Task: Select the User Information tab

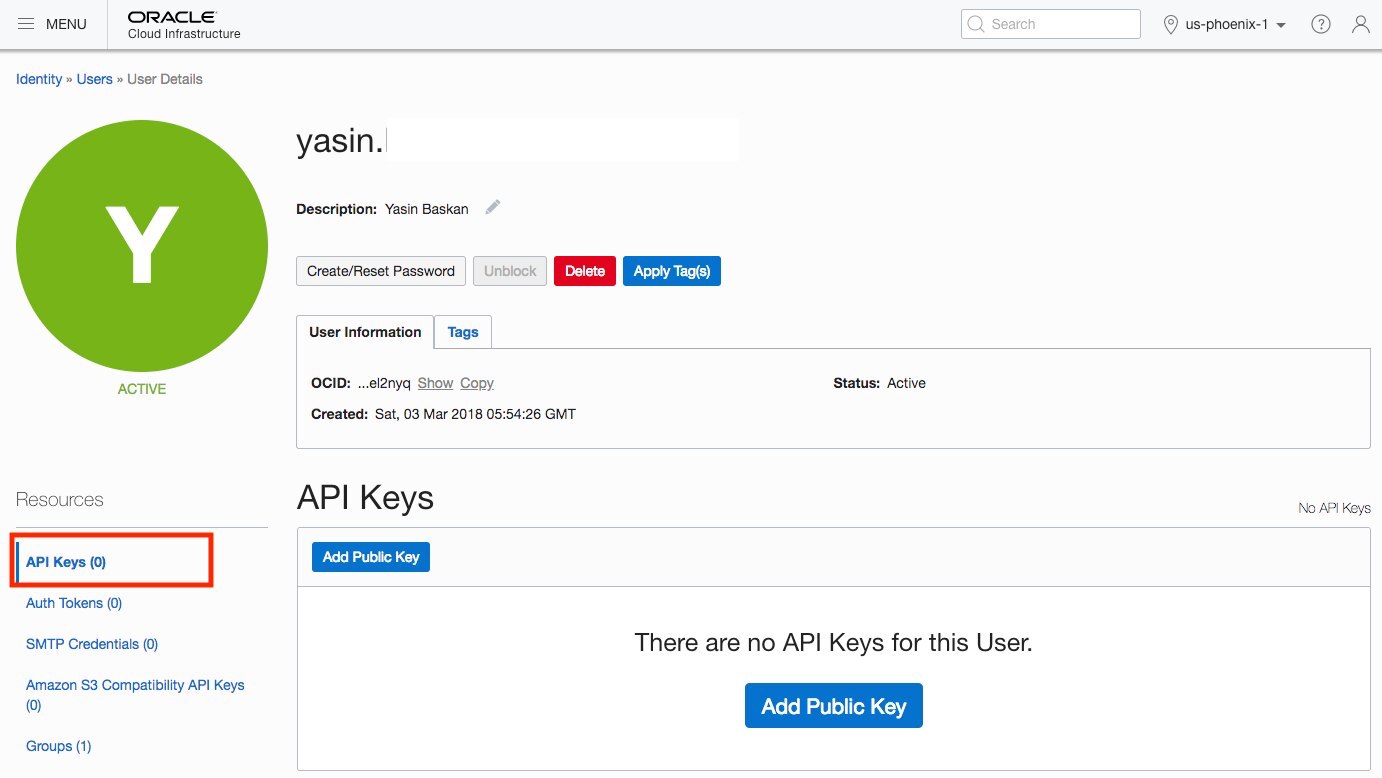Action: [x=365, y=332]
